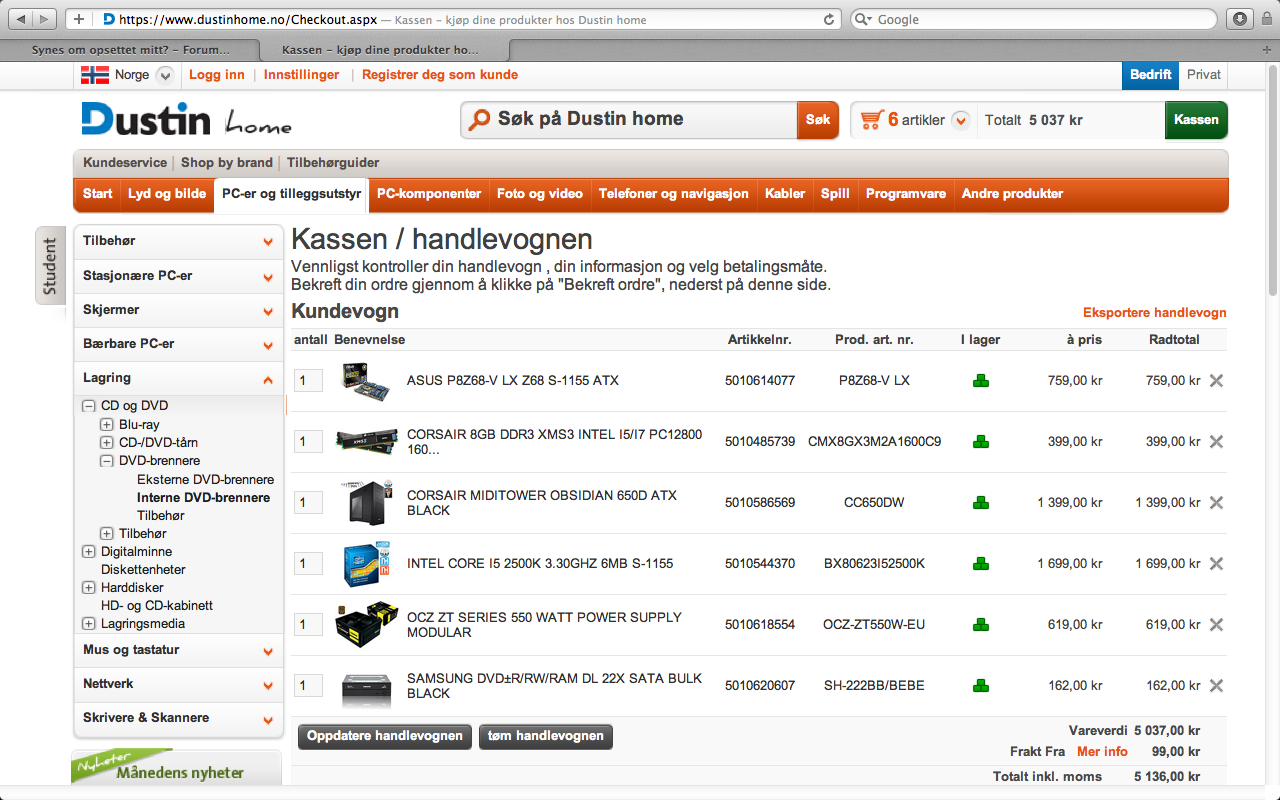
Task: Add bookmark with plus button
Action: tap(79, 19)
